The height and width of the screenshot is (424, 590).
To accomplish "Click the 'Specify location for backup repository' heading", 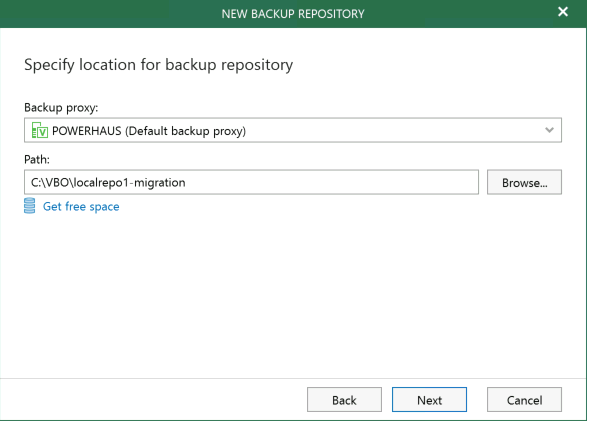I will click(158, 65).
